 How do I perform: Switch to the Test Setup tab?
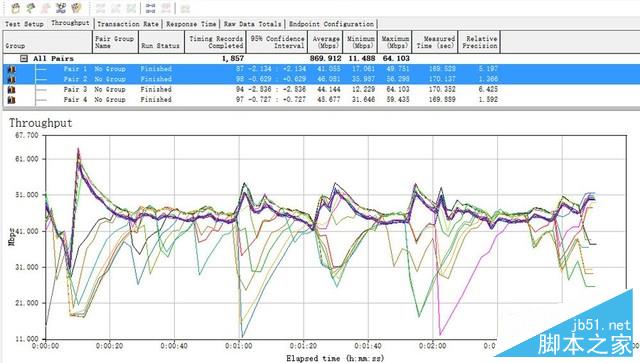pyautogui.click(x=24, y=24)
